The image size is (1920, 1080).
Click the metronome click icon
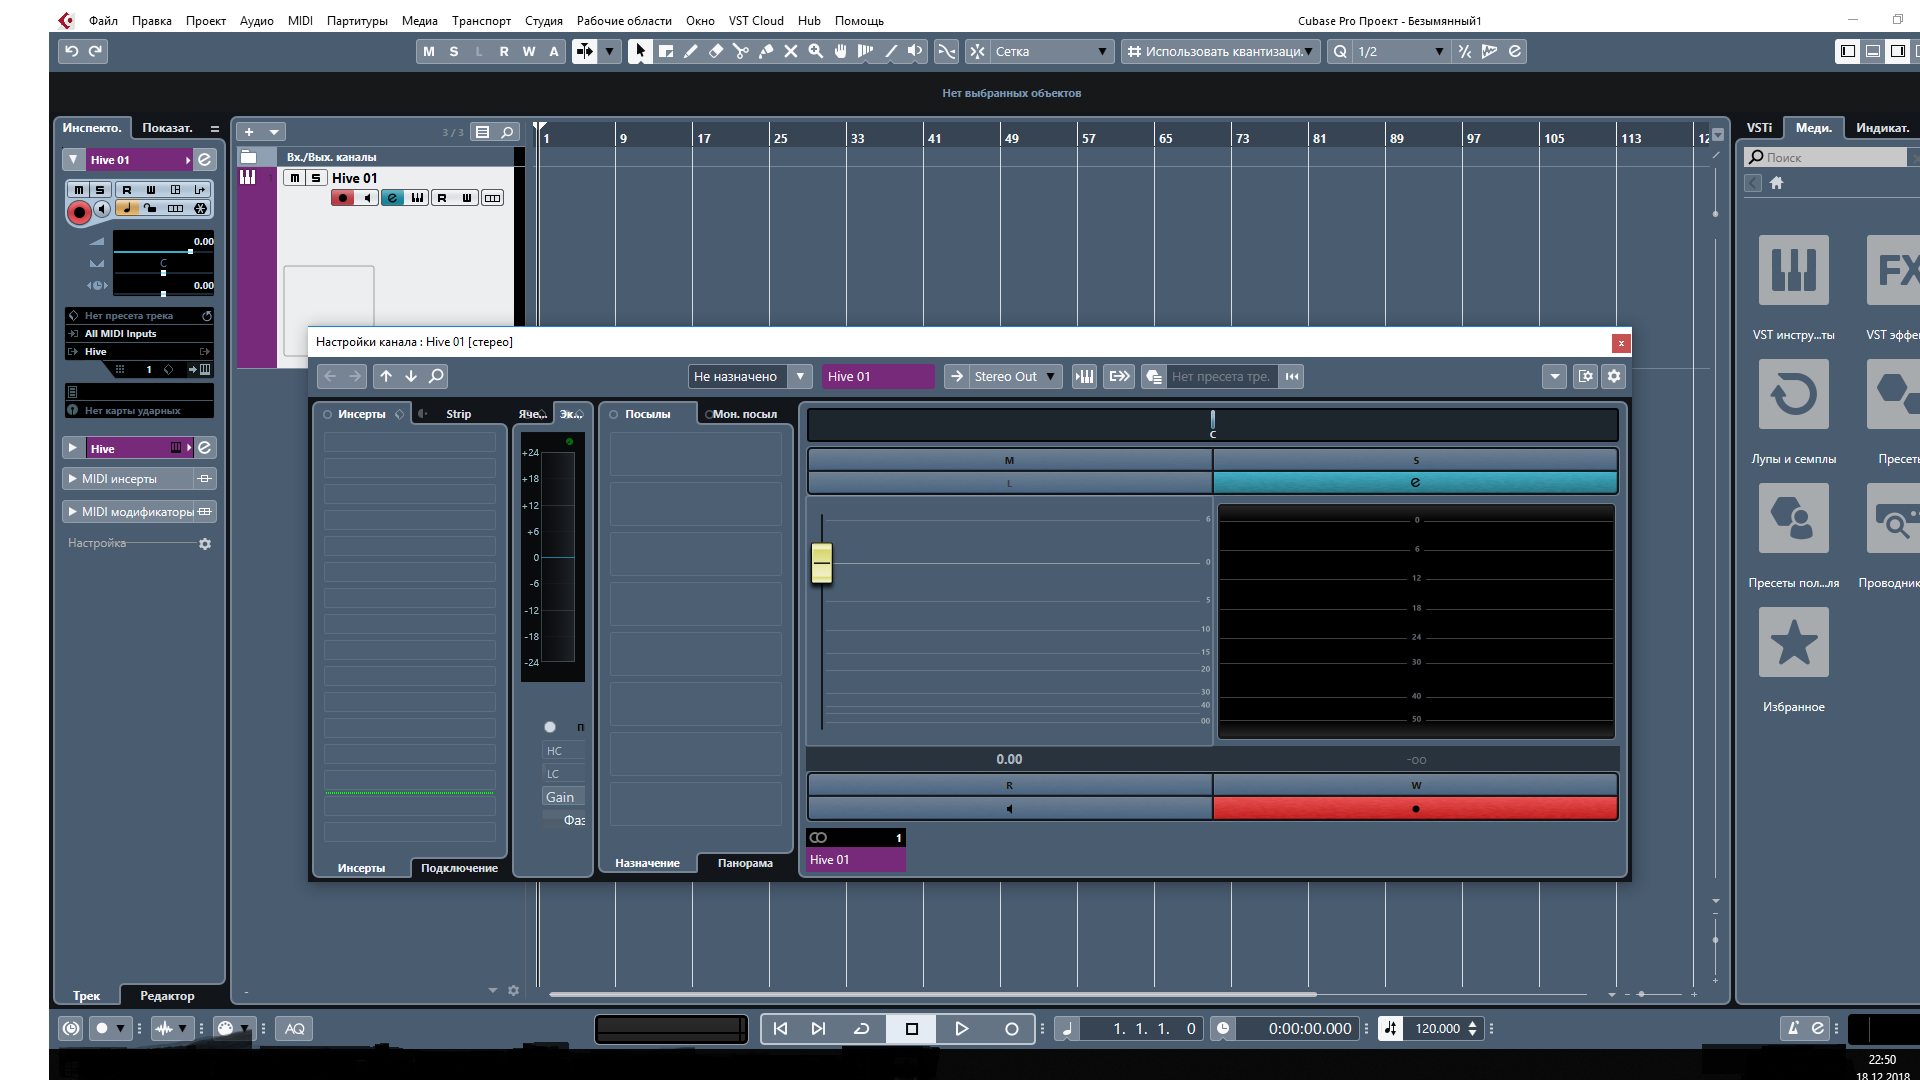1793,1028
